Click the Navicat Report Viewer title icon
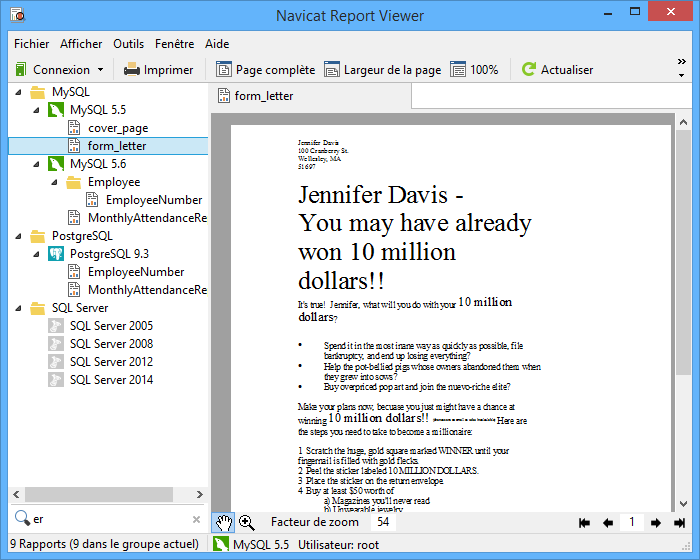This screenshot has height=560, width=700. click(18, 15)
